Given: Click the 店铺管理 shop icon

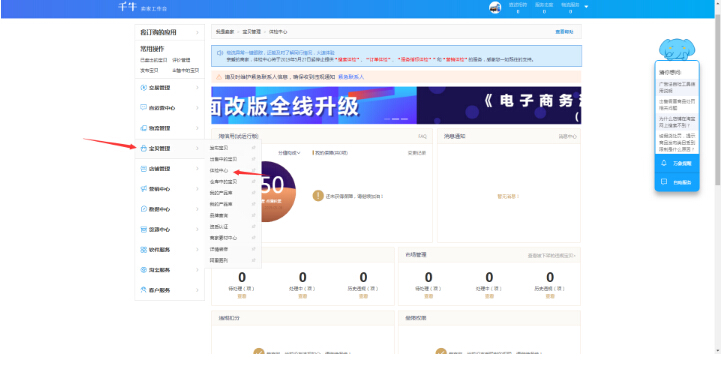Looking at the screenshot, I should click(x=143, y=169).
